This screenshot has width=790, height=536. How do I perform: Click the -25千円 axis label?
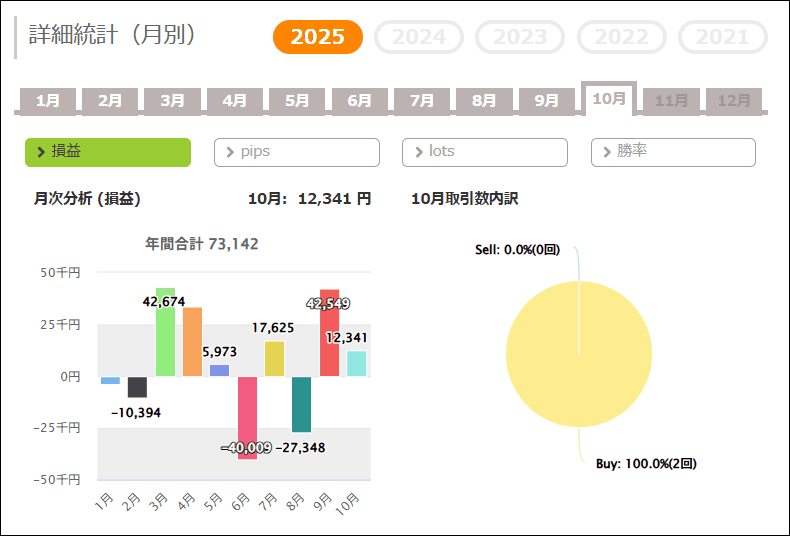click(x=57, y=428)
